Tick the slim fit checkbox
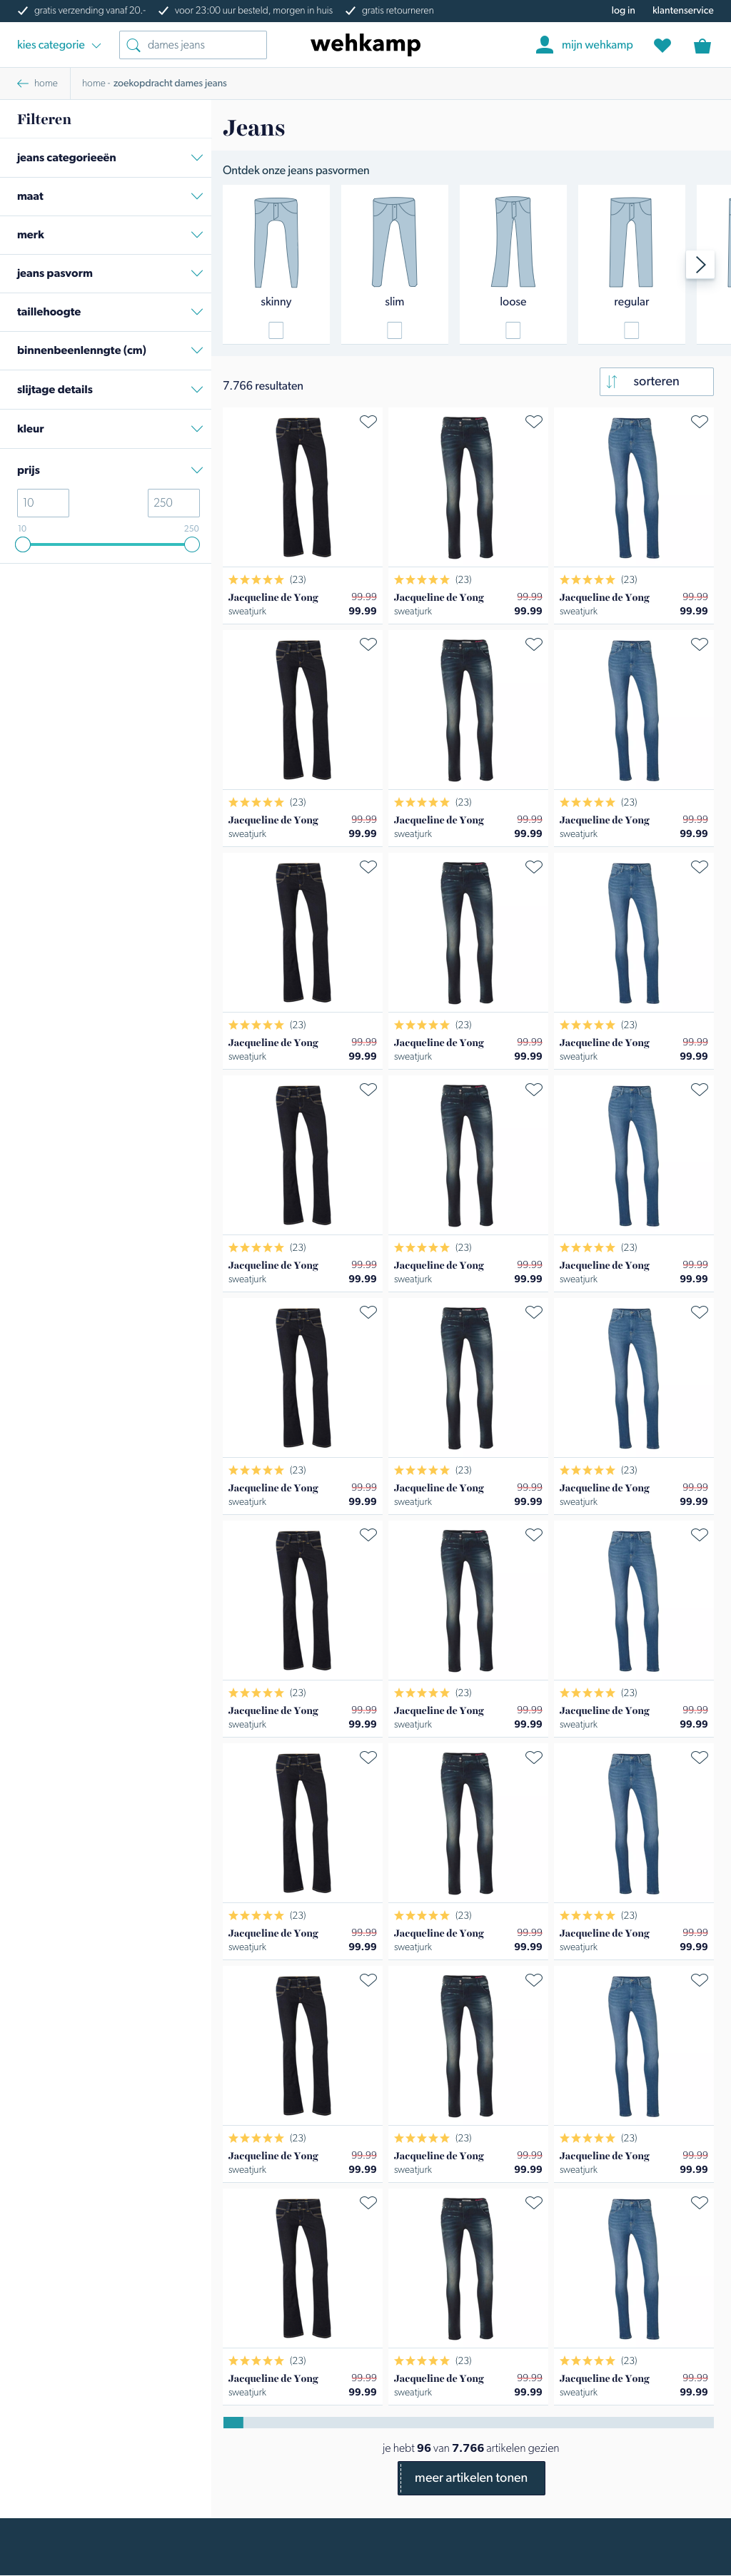 394,330
